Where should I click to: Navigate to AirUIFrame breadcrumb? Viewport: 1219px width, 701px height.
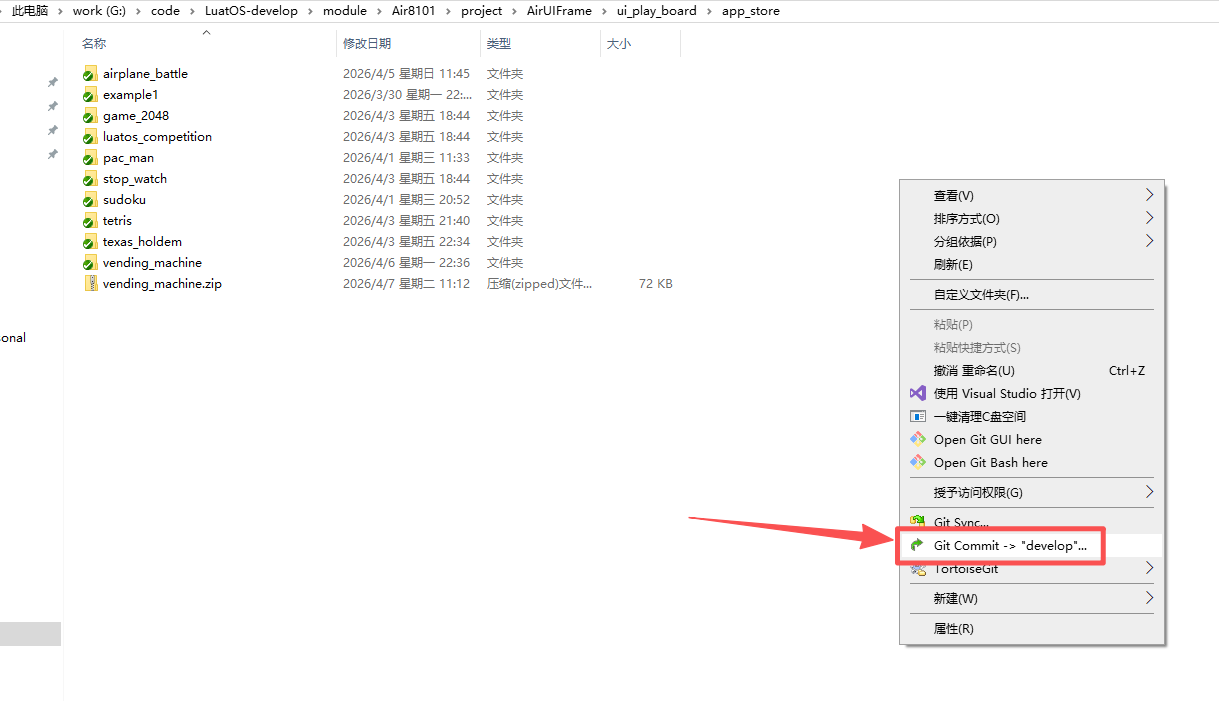559,11
